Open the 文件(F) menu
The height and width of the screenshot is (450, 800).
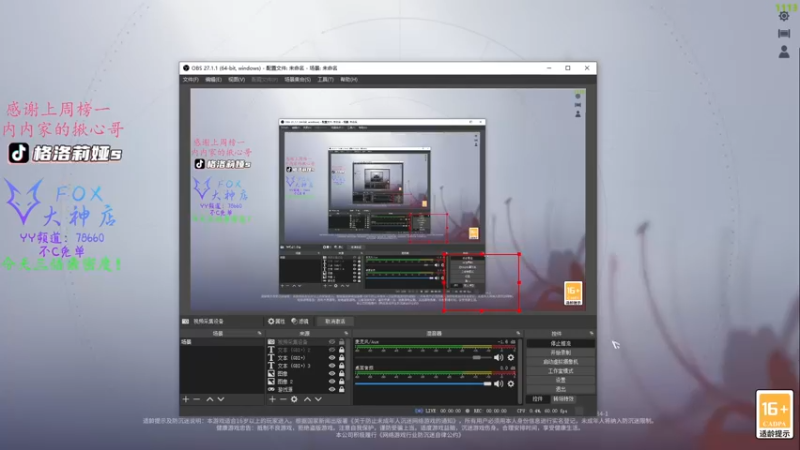191,80
